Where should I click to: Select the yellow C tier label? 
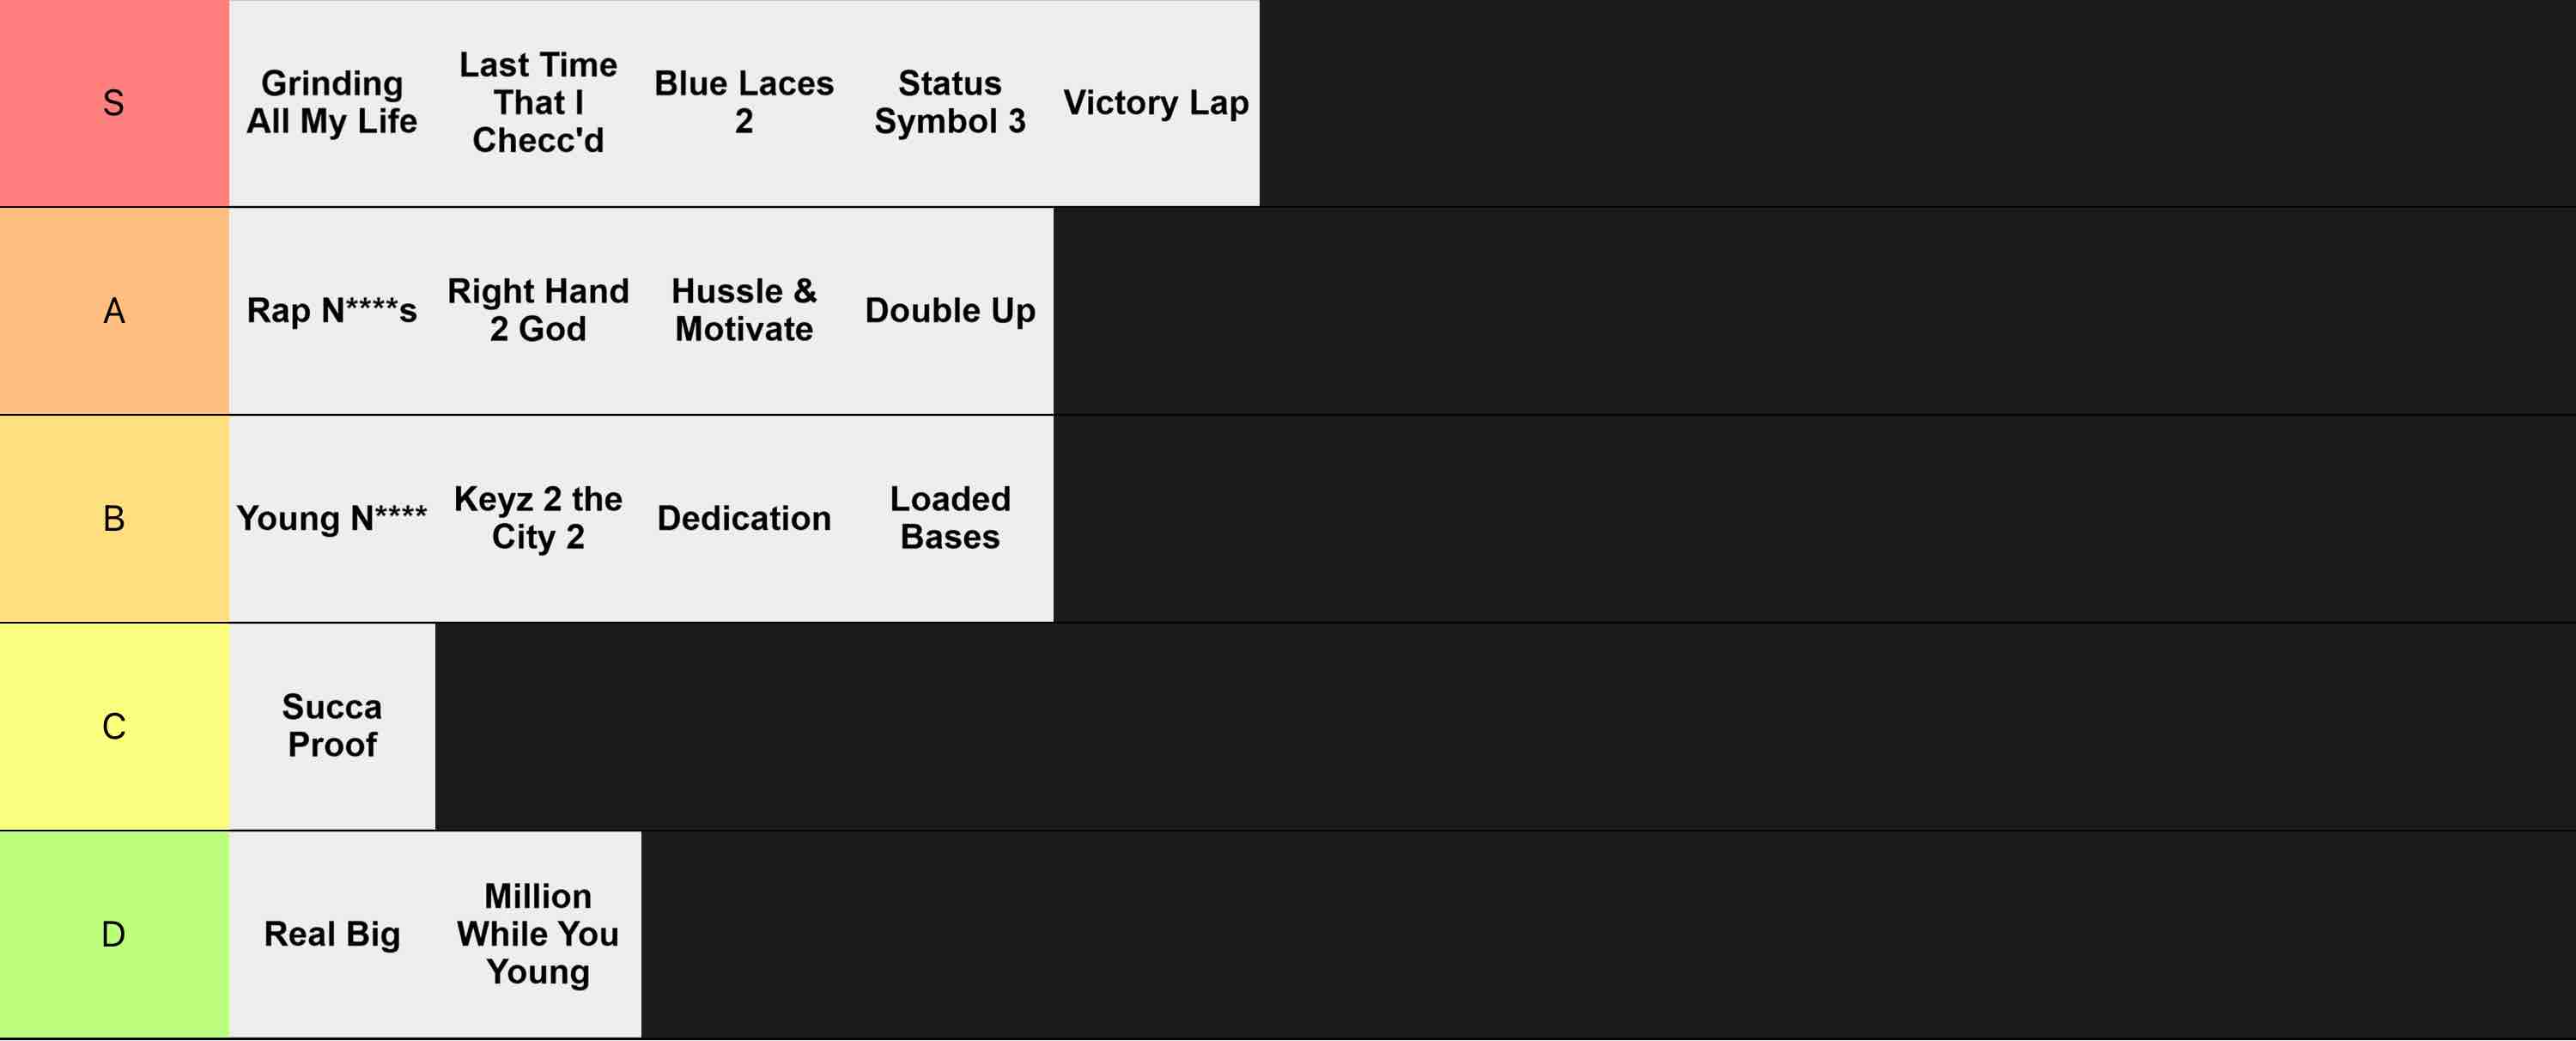pos(114,727)
